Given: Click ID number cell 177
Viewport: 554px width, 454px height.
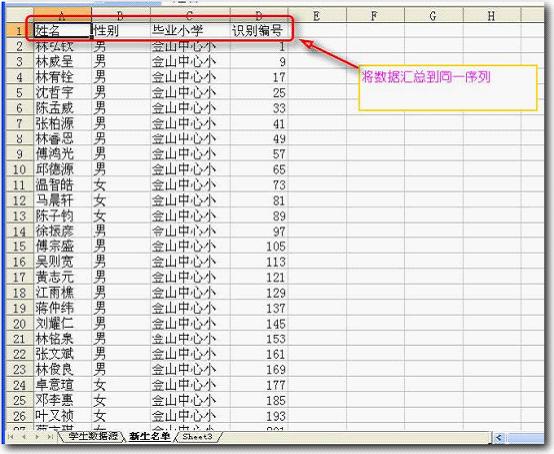Looking at the screenshot, I should (x=259, y=385).
